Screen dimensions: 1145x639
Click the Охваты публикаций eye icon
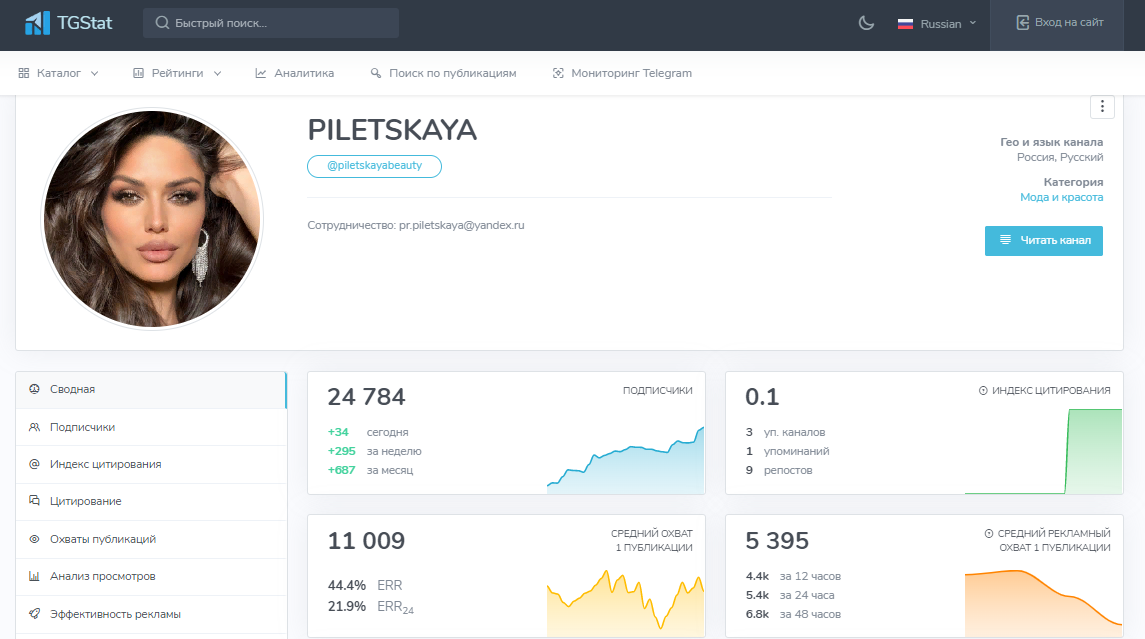point(34,539)
